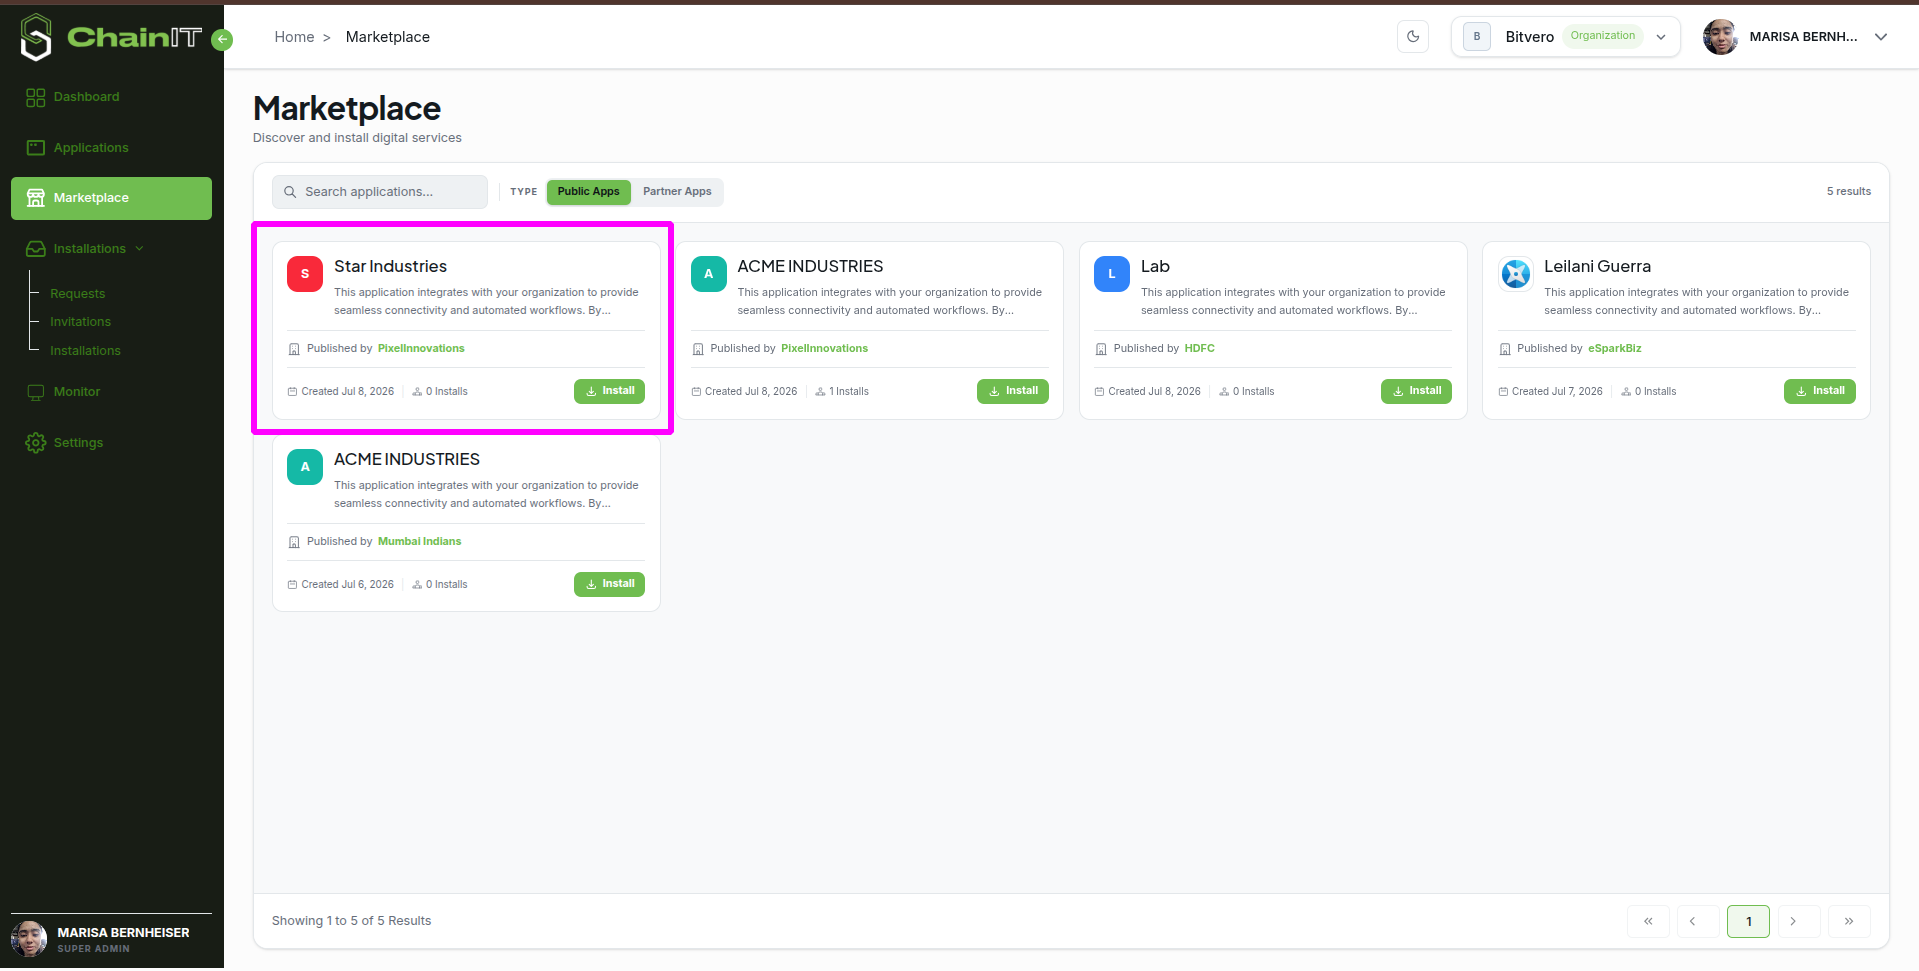Click the Leilani Guerra app logo
1919x971 pixels.
pos(1515,274)
